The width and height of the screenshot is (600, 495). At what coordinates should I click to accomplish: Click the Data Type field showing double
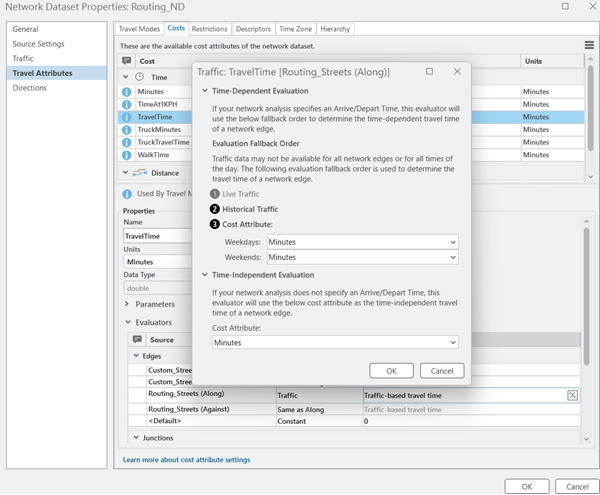click(x=158, y=288)
